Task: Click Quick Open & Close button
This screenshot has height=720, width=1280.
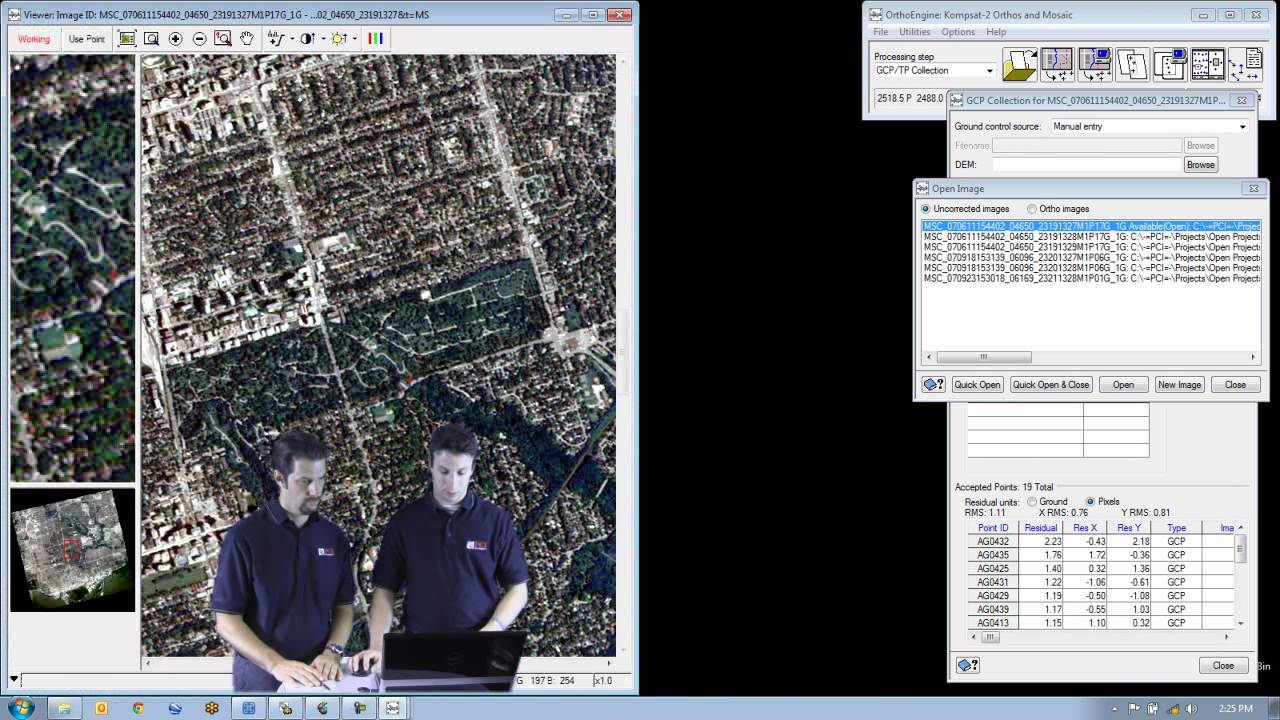Action: [1051, 385]
